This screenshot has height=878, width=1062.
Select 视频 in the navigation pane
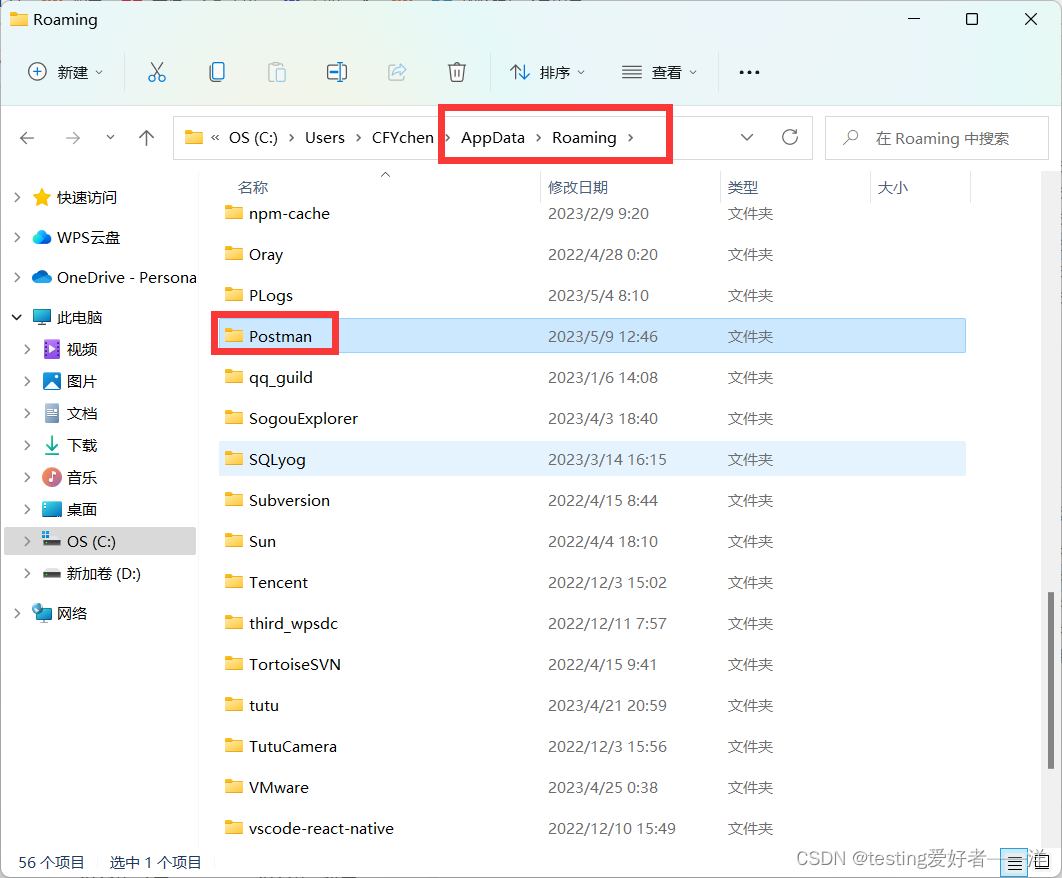point(82,350)
